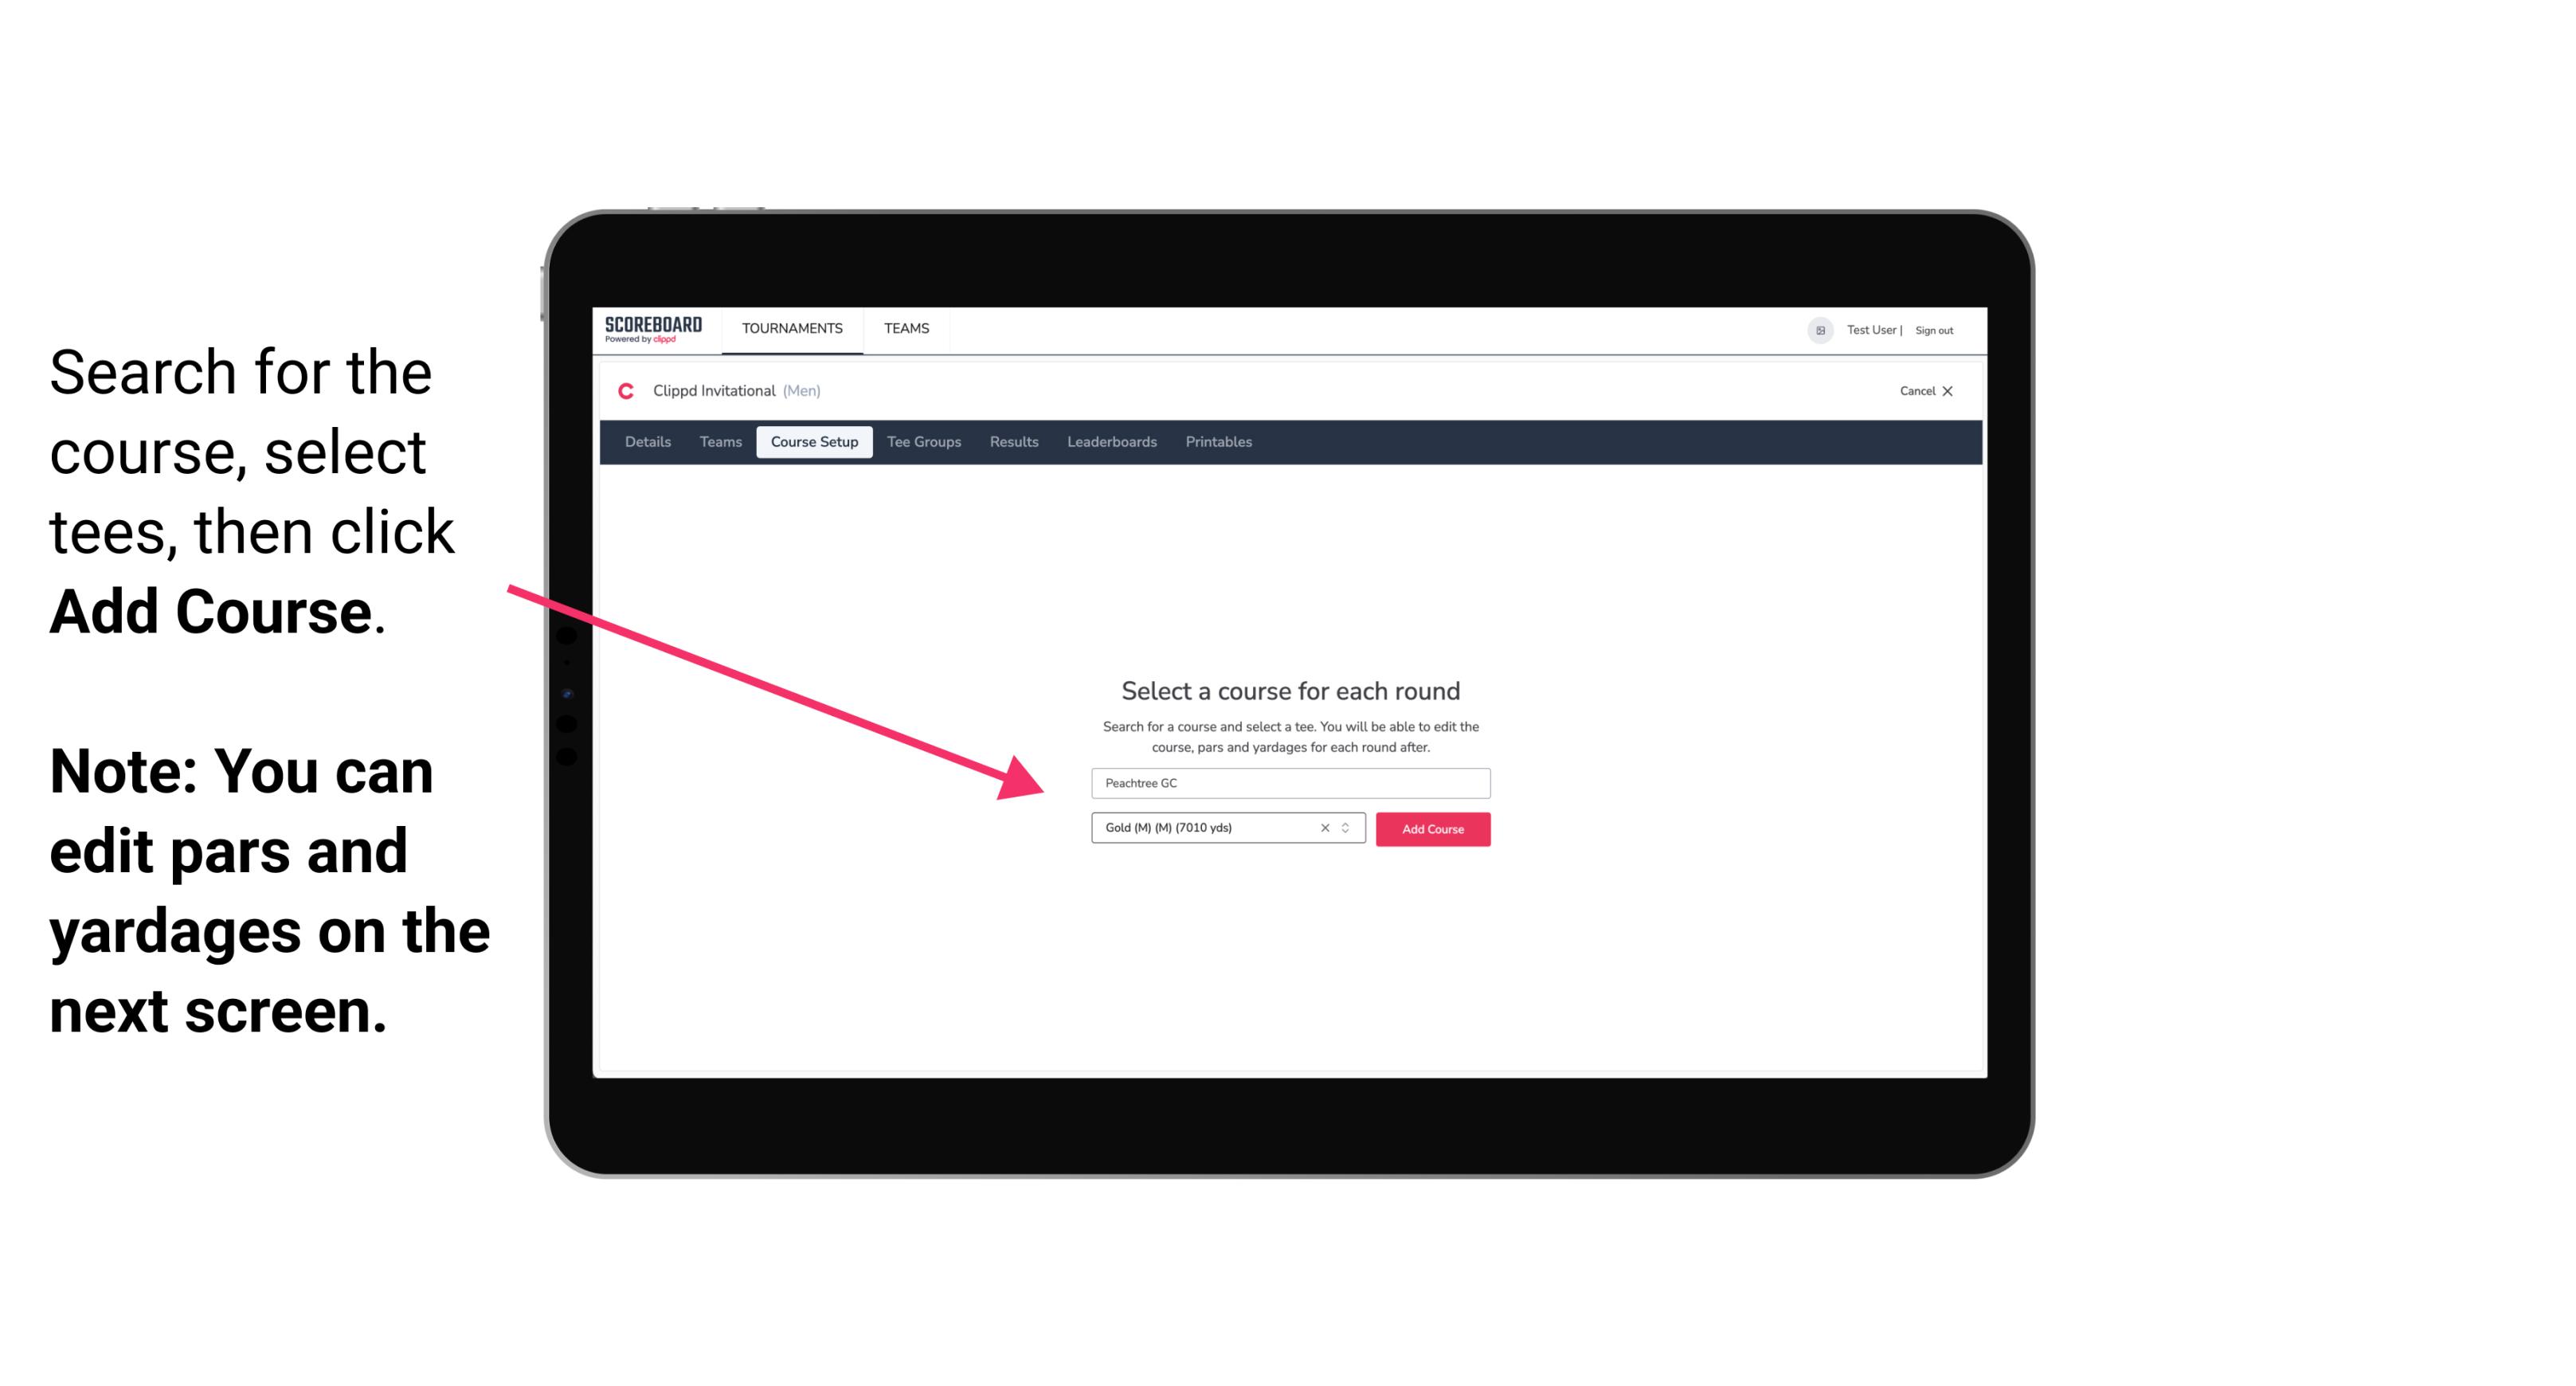Open the Teams navigation menu

click(904, 327)
